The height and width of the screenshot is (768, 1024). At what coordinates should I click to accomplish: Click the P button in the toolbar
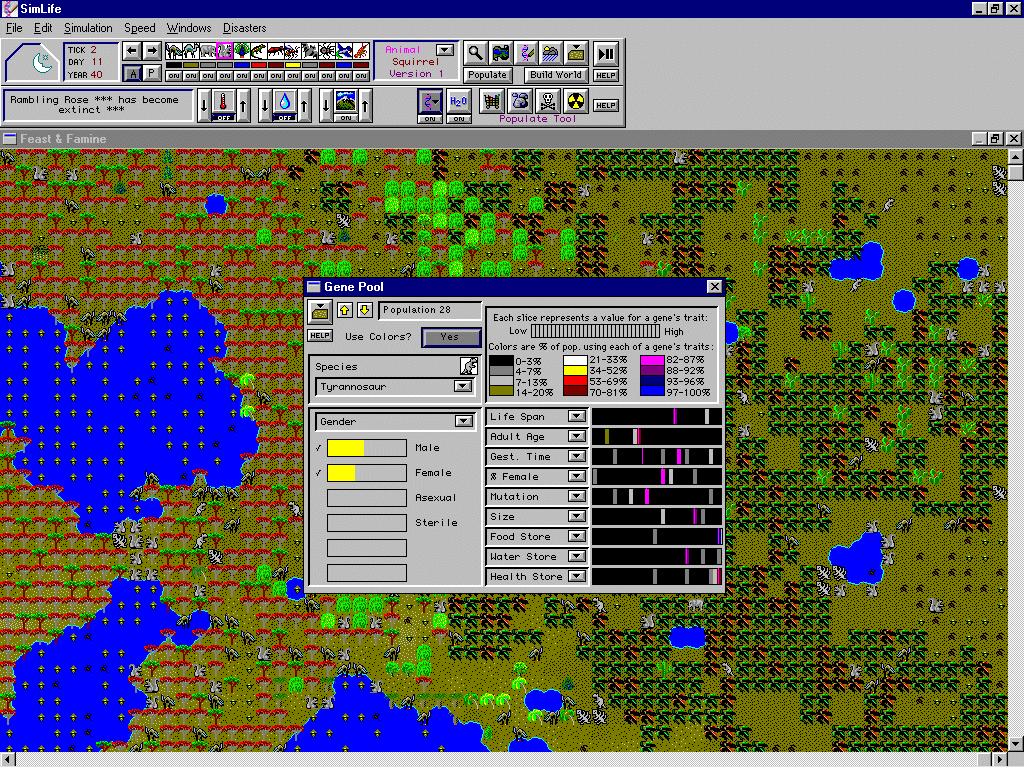point(152,73)
